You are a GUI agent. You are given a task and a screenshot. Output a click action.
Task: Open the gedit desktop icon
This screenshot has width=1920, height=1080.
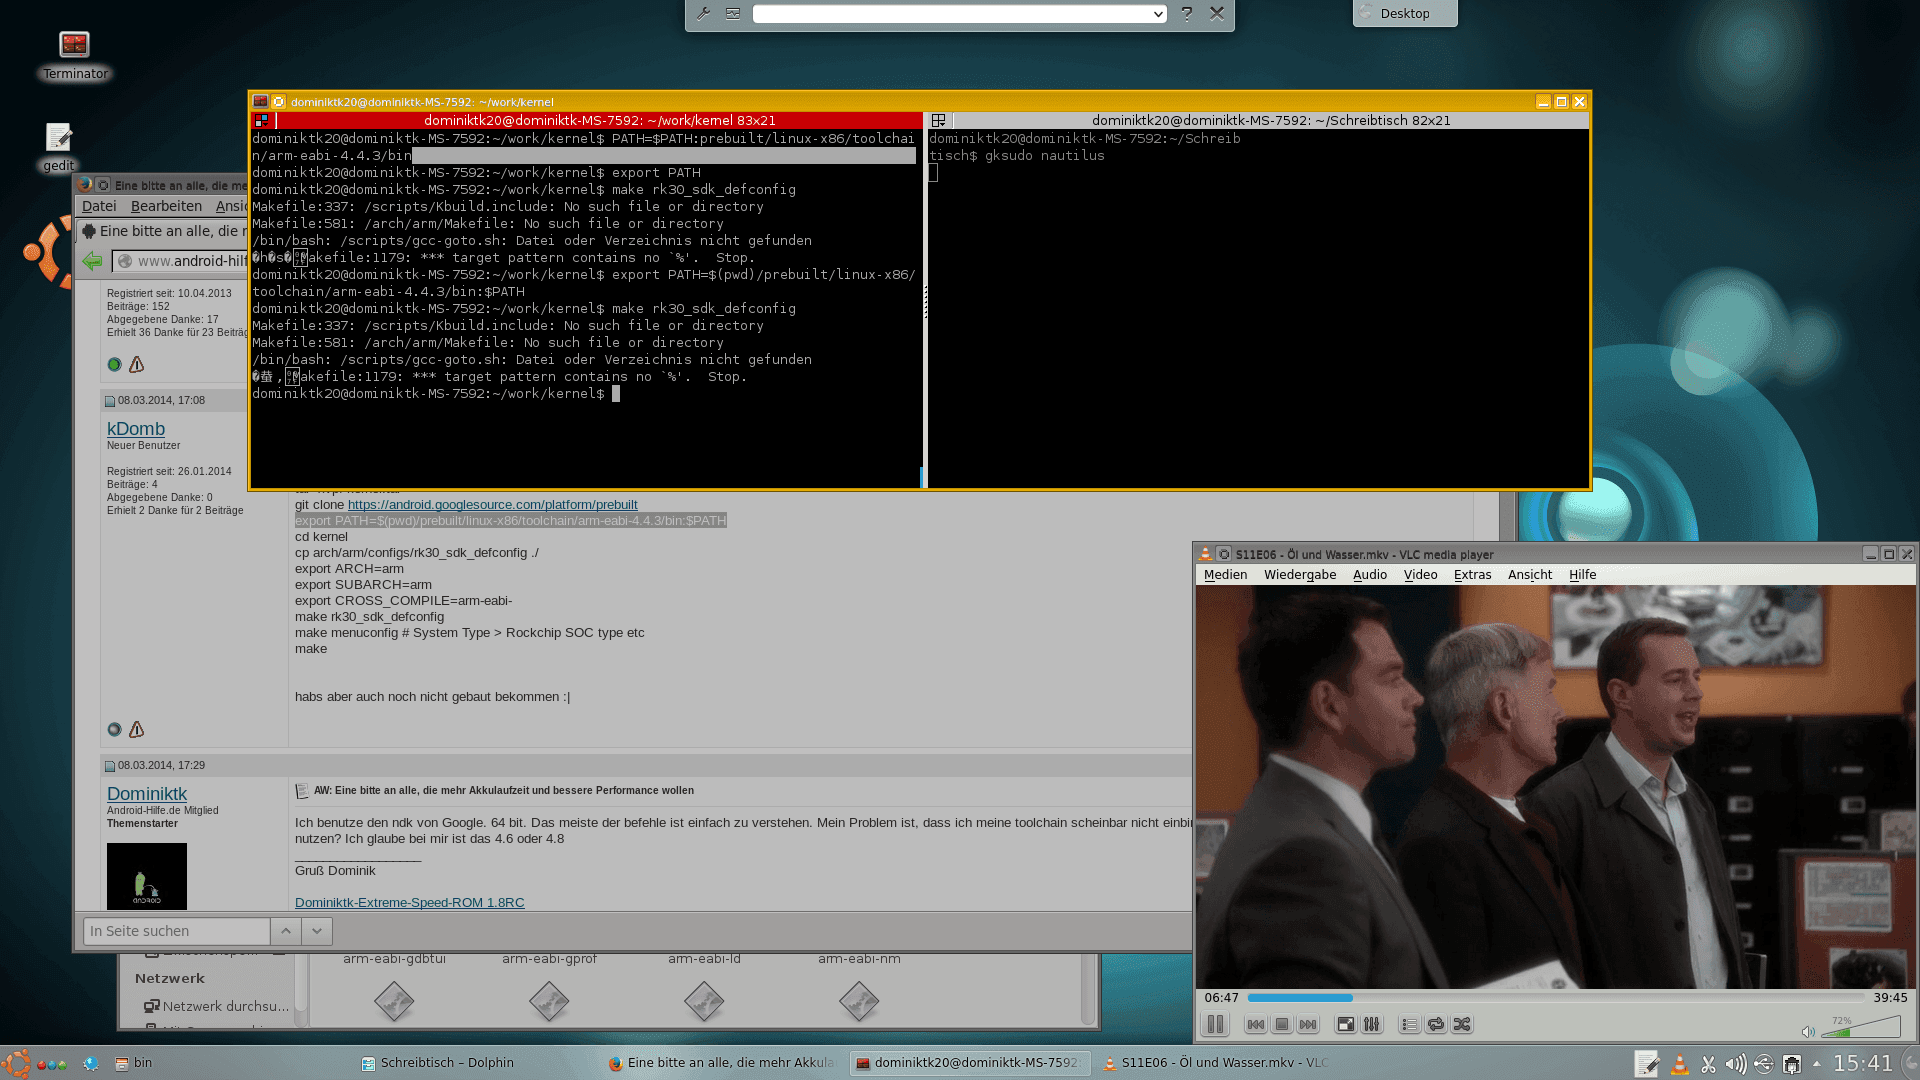[x=58, y=147]
